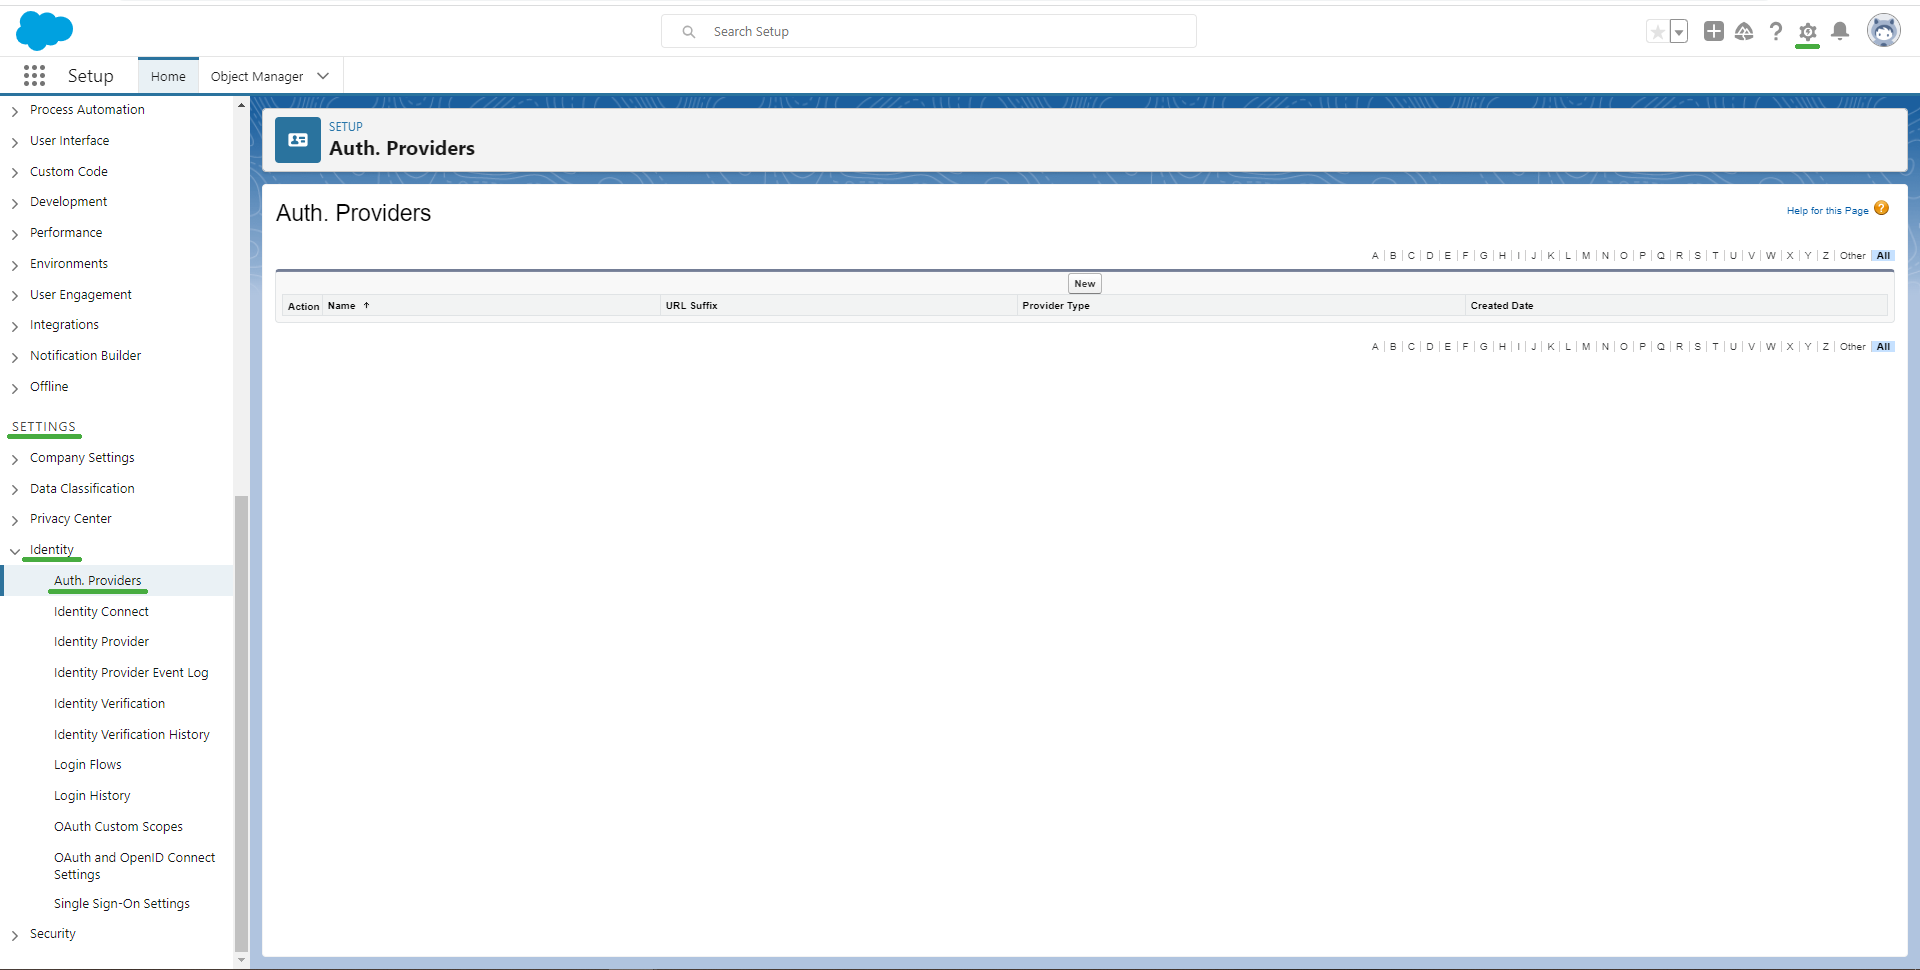Expand the User Engagement section

coord(15,296)
